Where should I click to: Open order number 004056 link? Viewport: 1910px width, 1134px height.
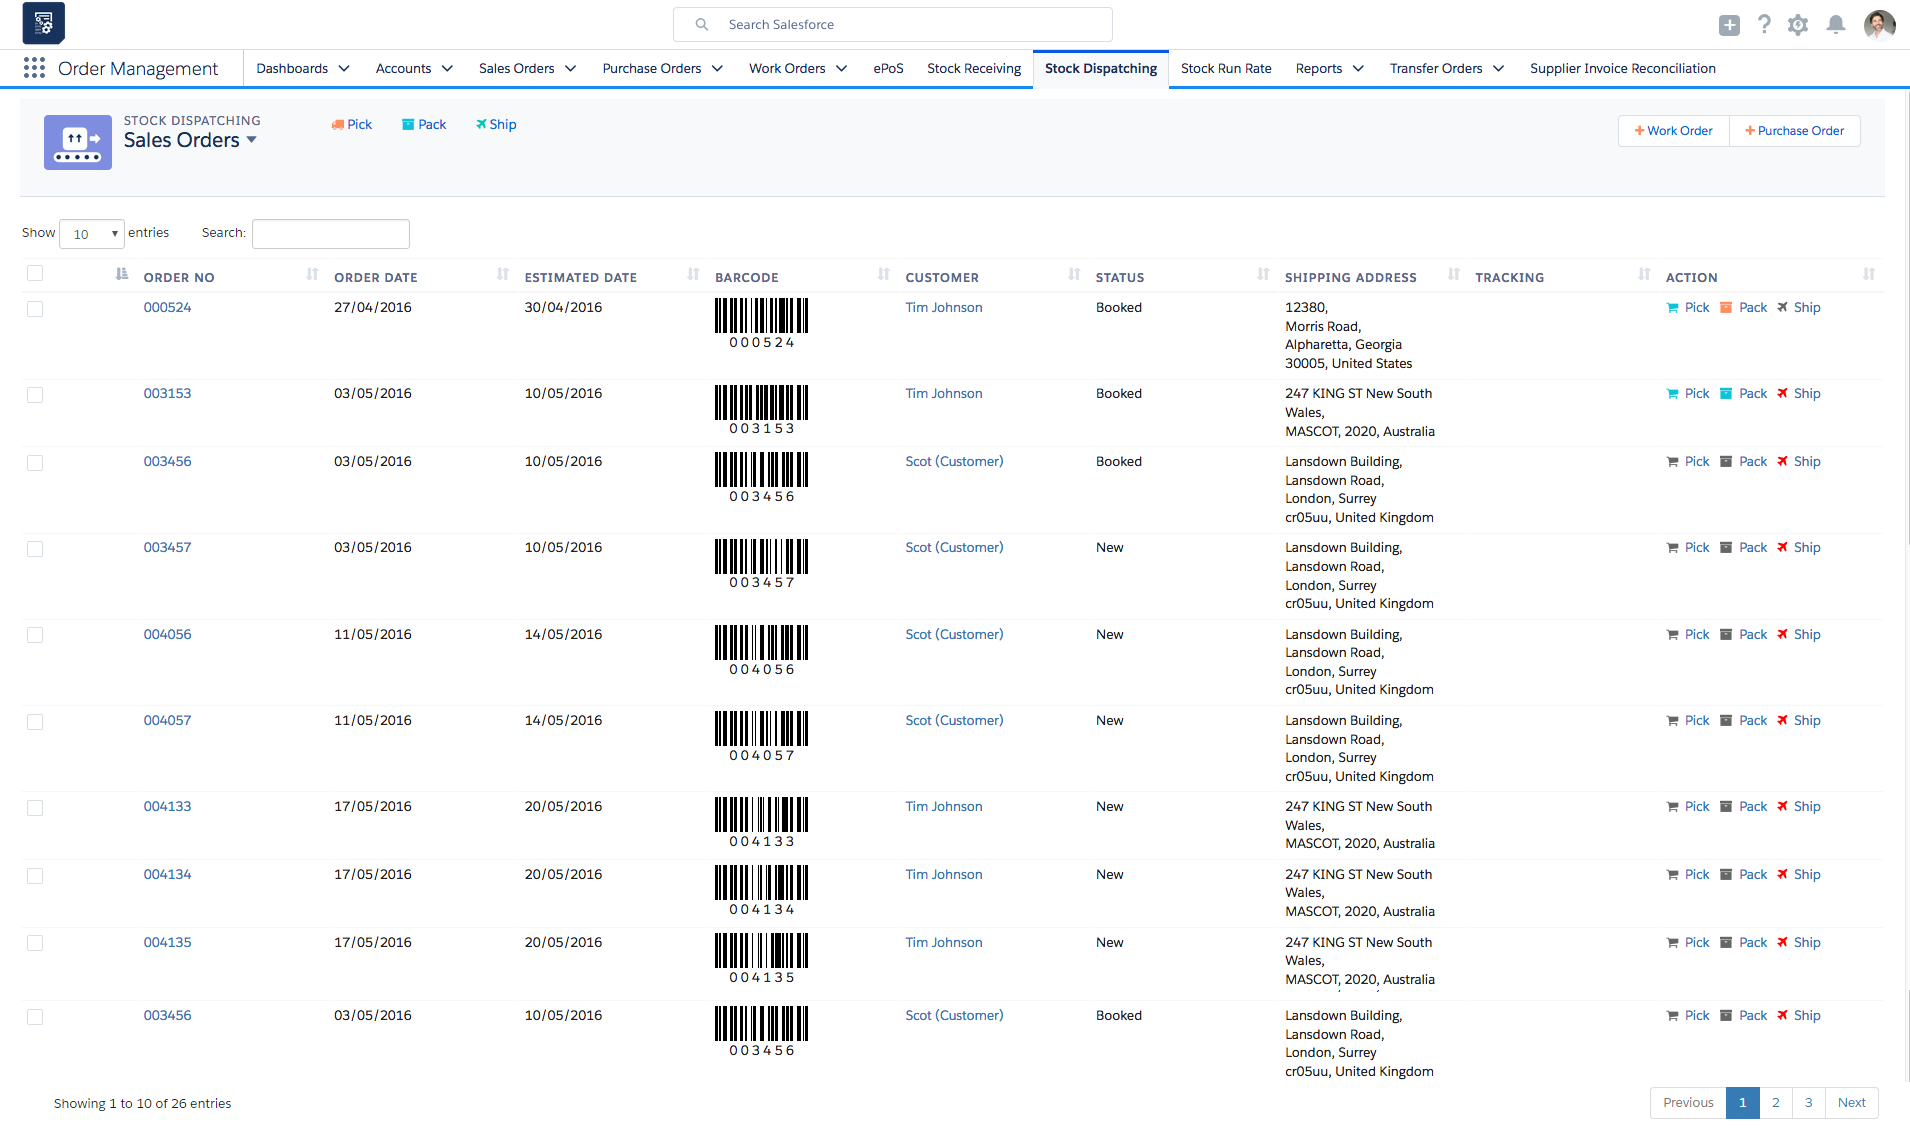click(x=167, y=635)
